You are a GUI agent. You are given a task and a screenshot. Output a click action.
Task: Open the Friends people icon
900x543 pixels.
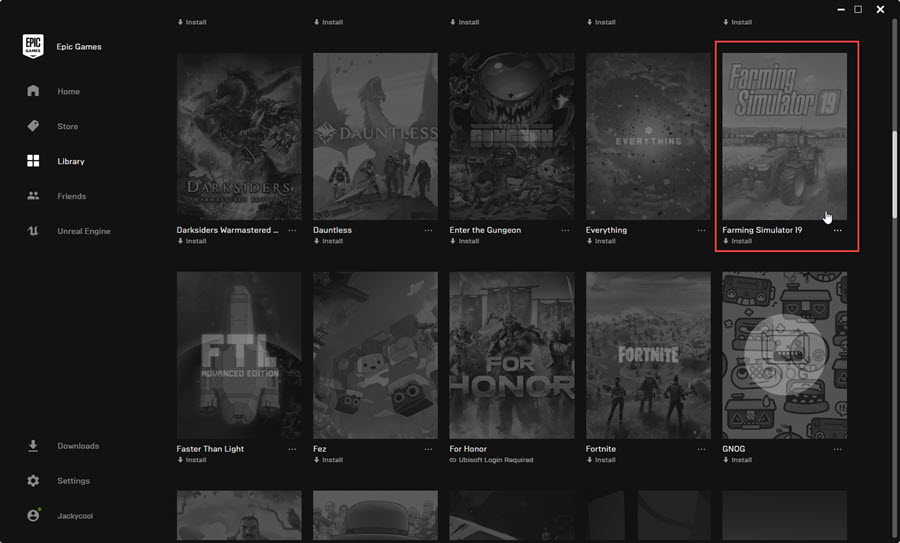pyautogui.click(x=33, y=196)
